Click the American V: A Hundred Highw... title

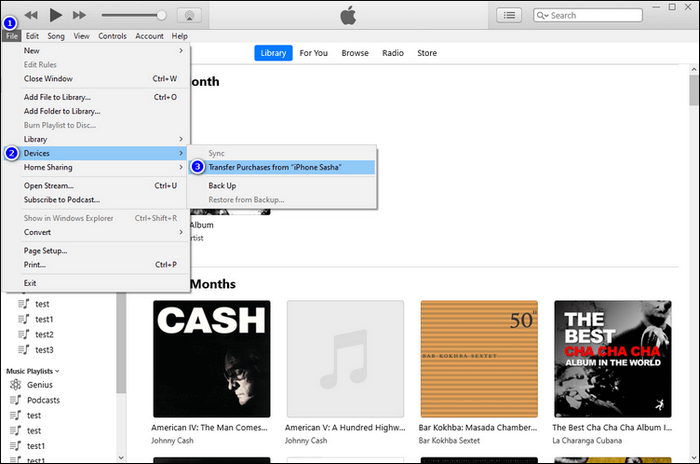(x=345, y=428)
